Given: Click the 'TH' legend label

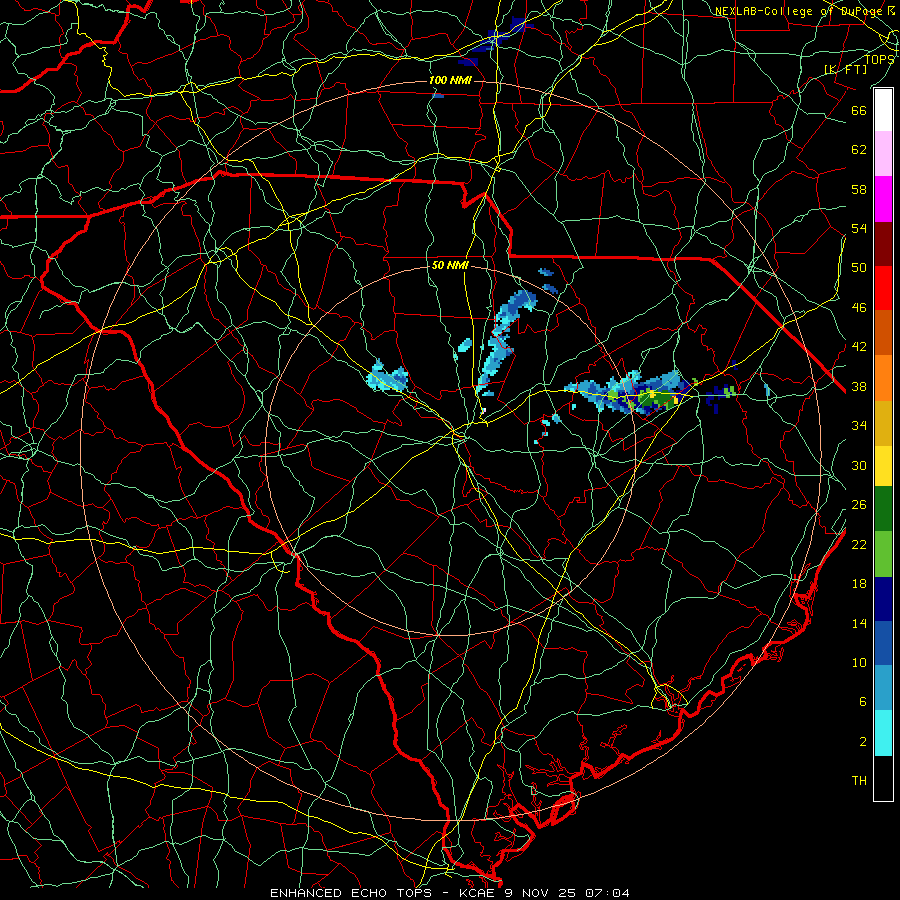Looking at the screenshot, I should tap(859, 781).
